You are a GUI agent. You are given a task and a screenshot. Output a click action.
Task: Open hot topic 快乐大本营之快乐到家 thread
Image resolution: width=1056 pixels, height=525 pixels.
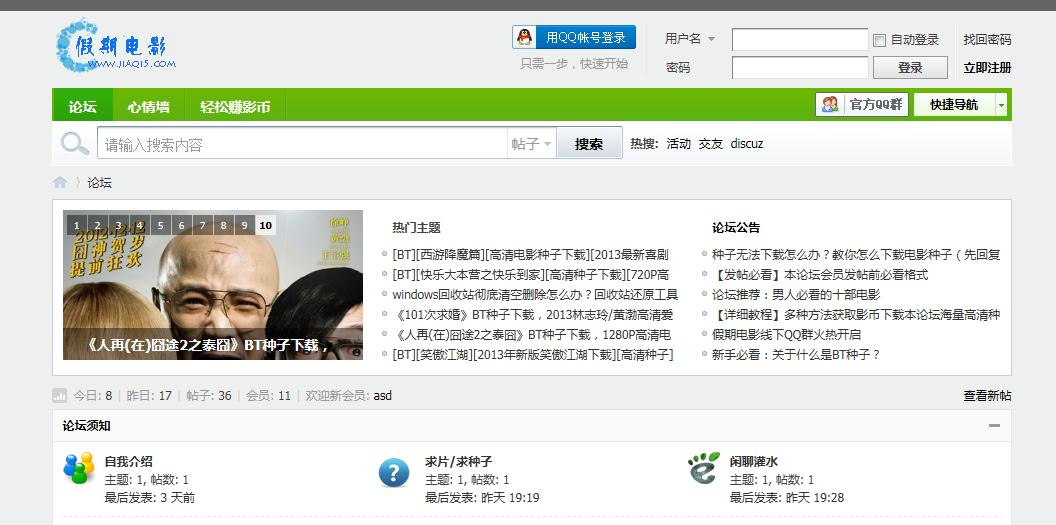click(531, 275)
